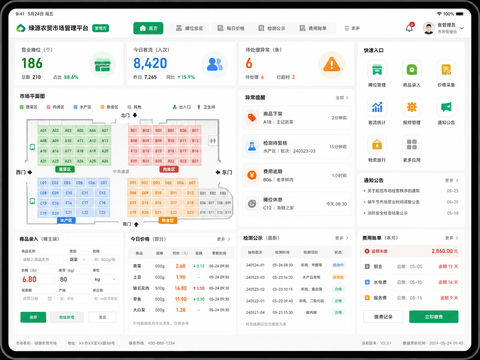
Task: Expand the user account dropdown chevron
Action: [x=462, y=28]
